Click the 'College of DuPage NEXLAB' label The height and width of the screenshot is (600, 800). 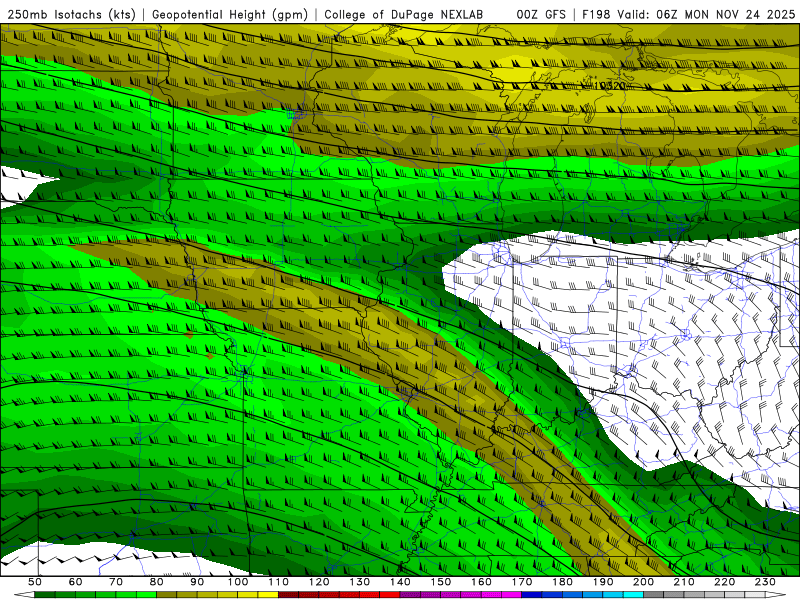[x=404, y=14]
